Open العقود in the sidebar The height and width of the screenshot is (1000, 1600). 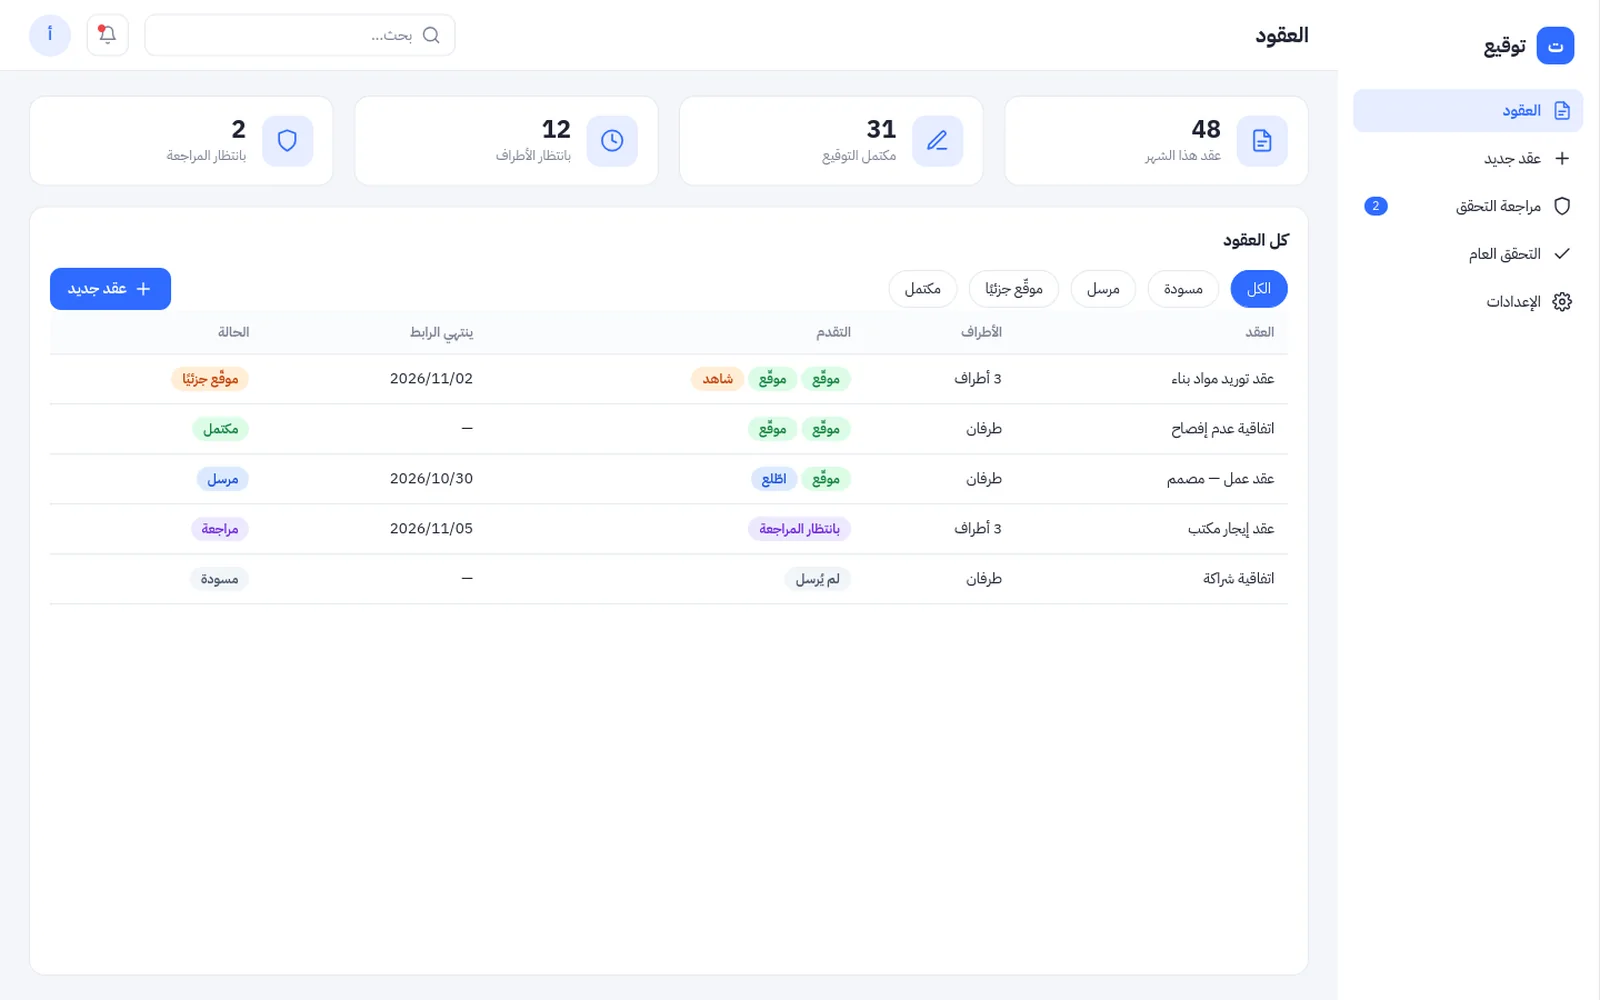[1468, 111]
